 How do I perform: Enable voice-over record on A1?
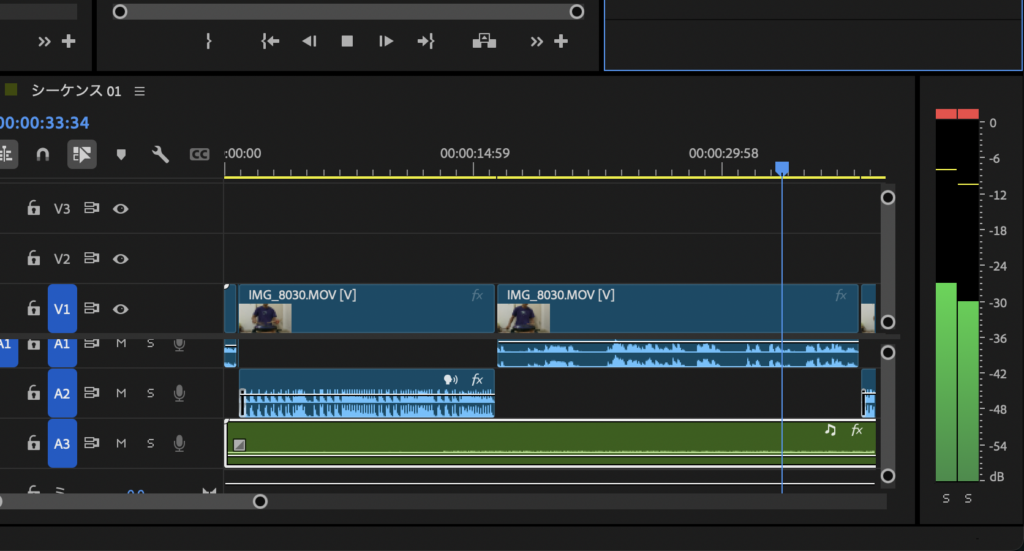[x=179, y=344]
